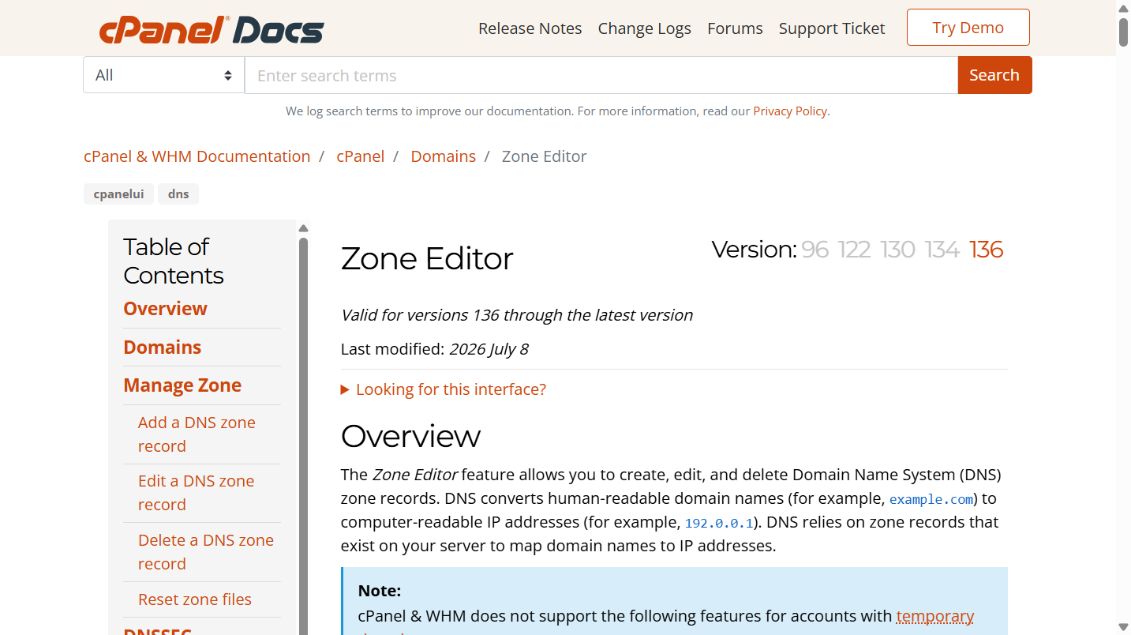
Task: Go to Delete a DNS zone record
Action: point(206,552)
